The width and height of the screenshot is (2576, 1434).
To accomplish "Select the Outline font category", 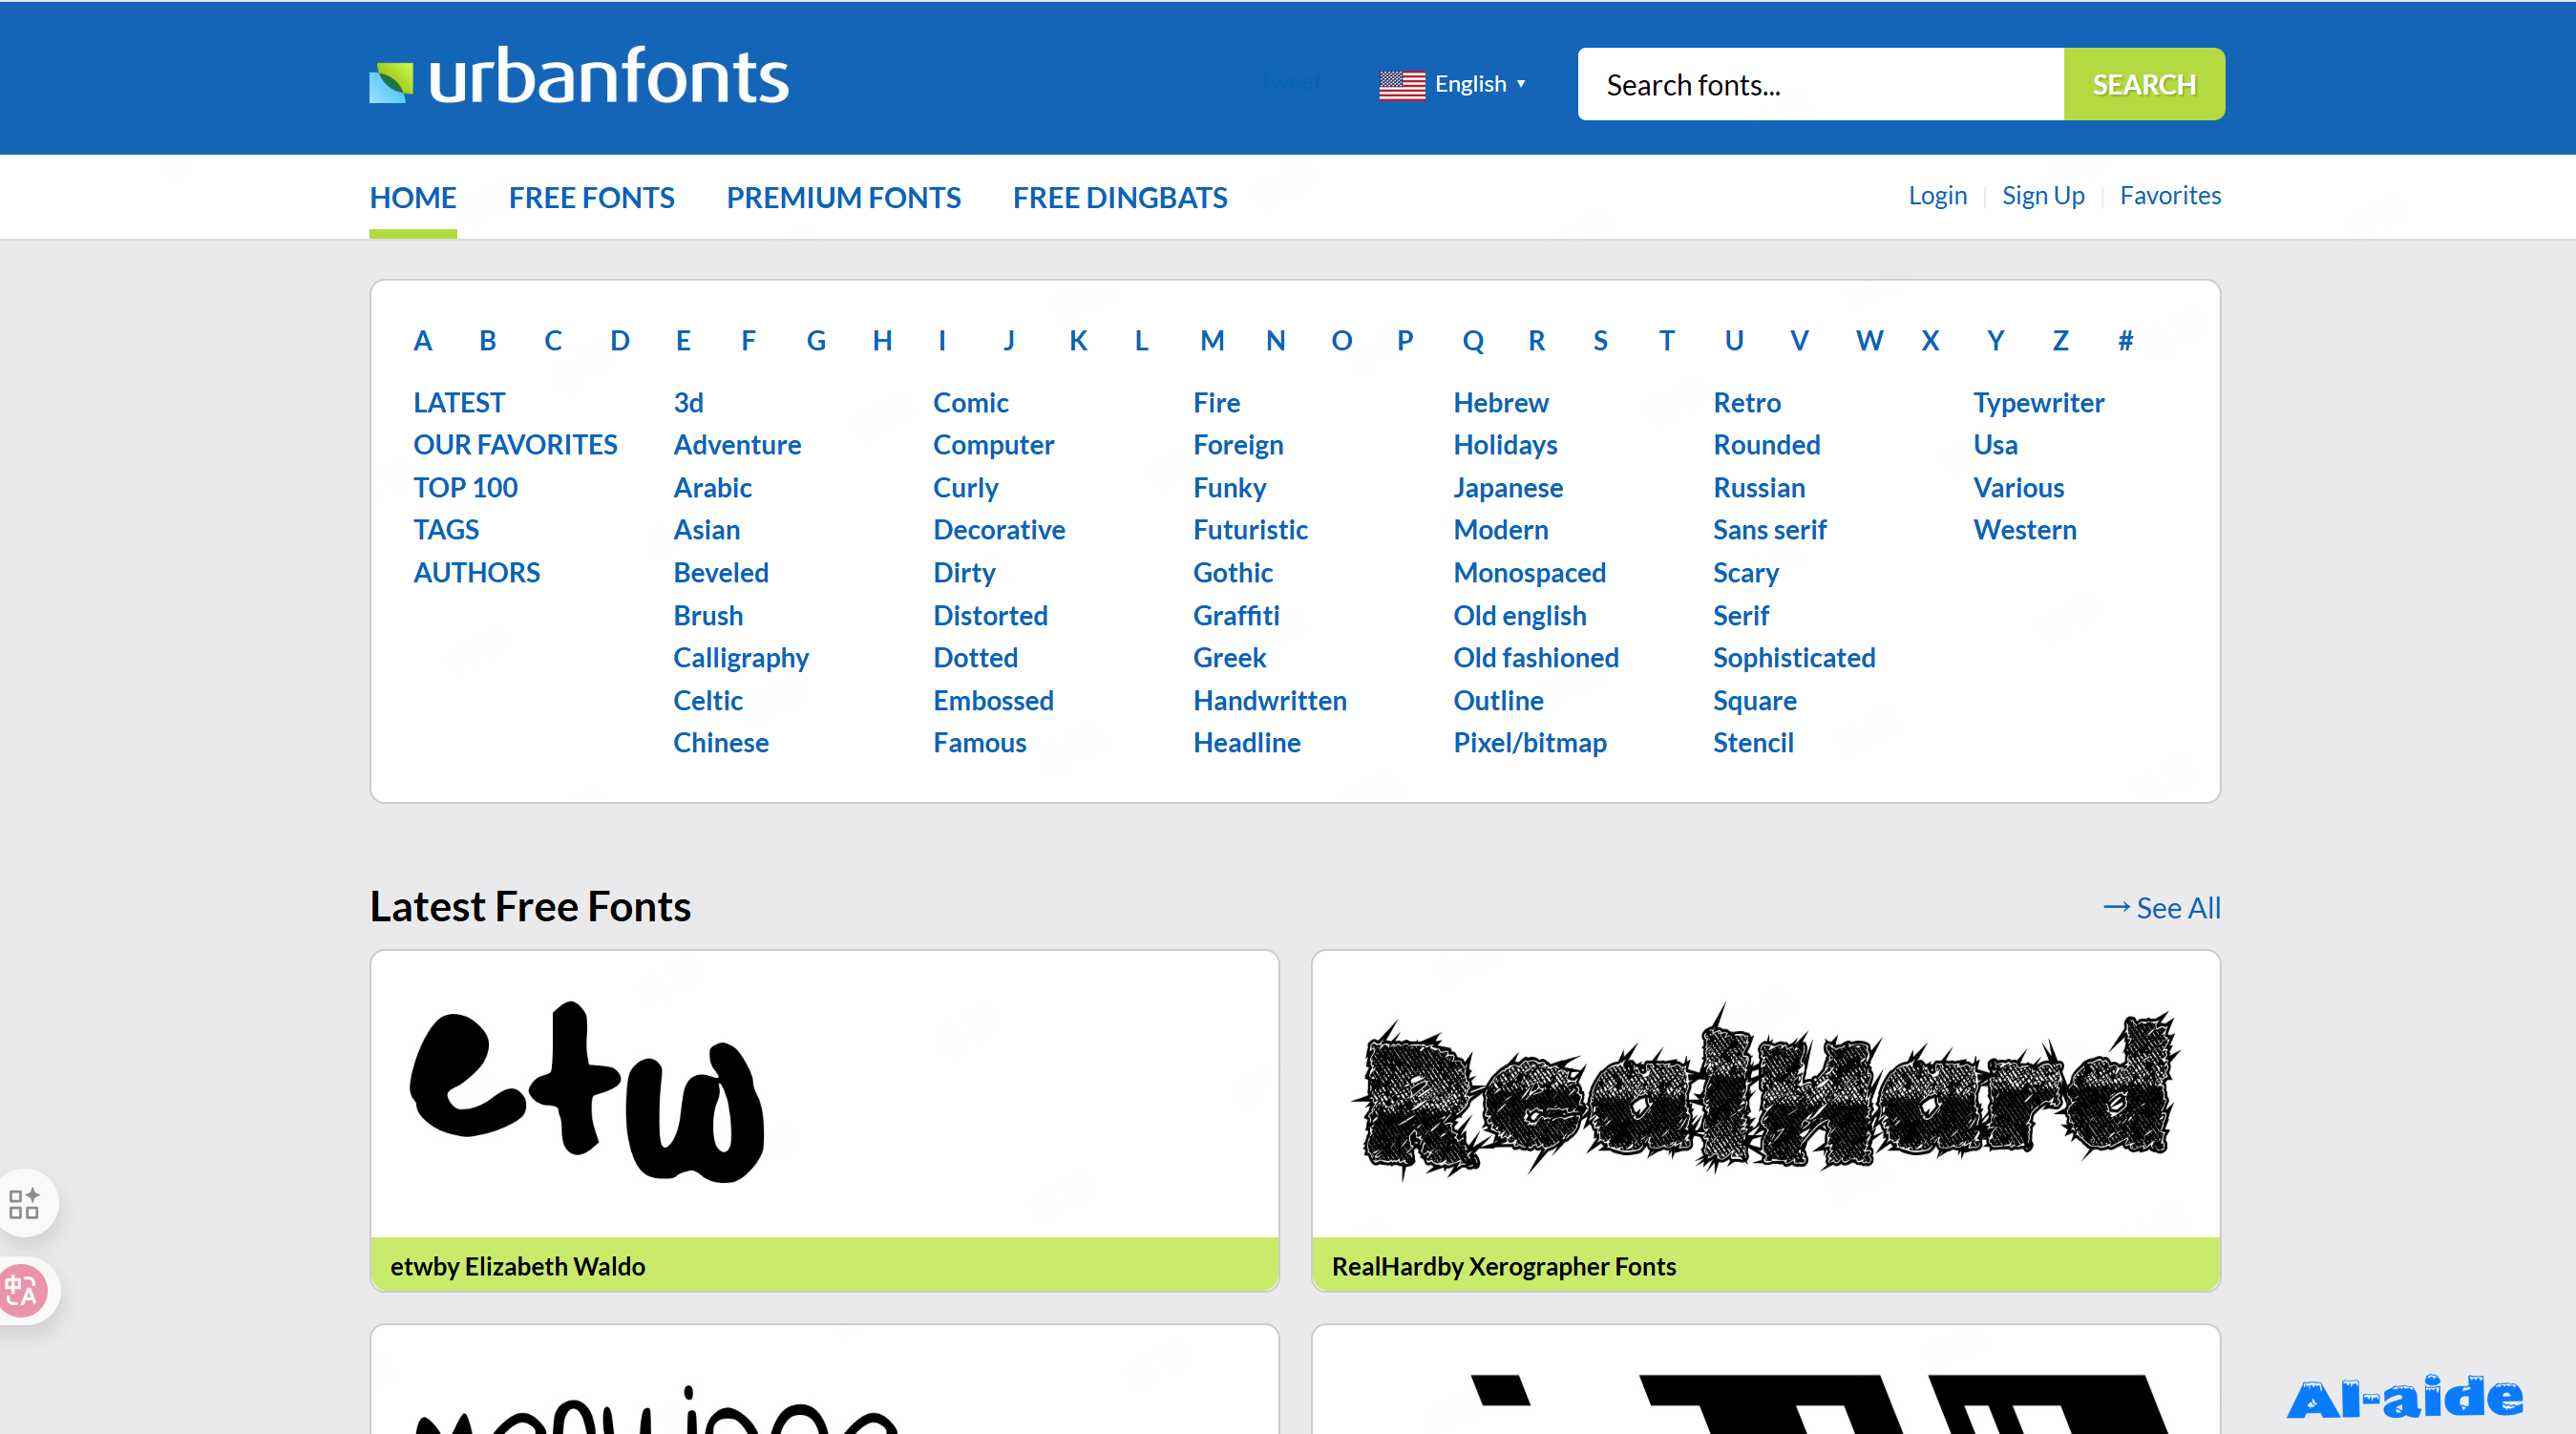I will pyautogui.click(x=1498, y=701).
